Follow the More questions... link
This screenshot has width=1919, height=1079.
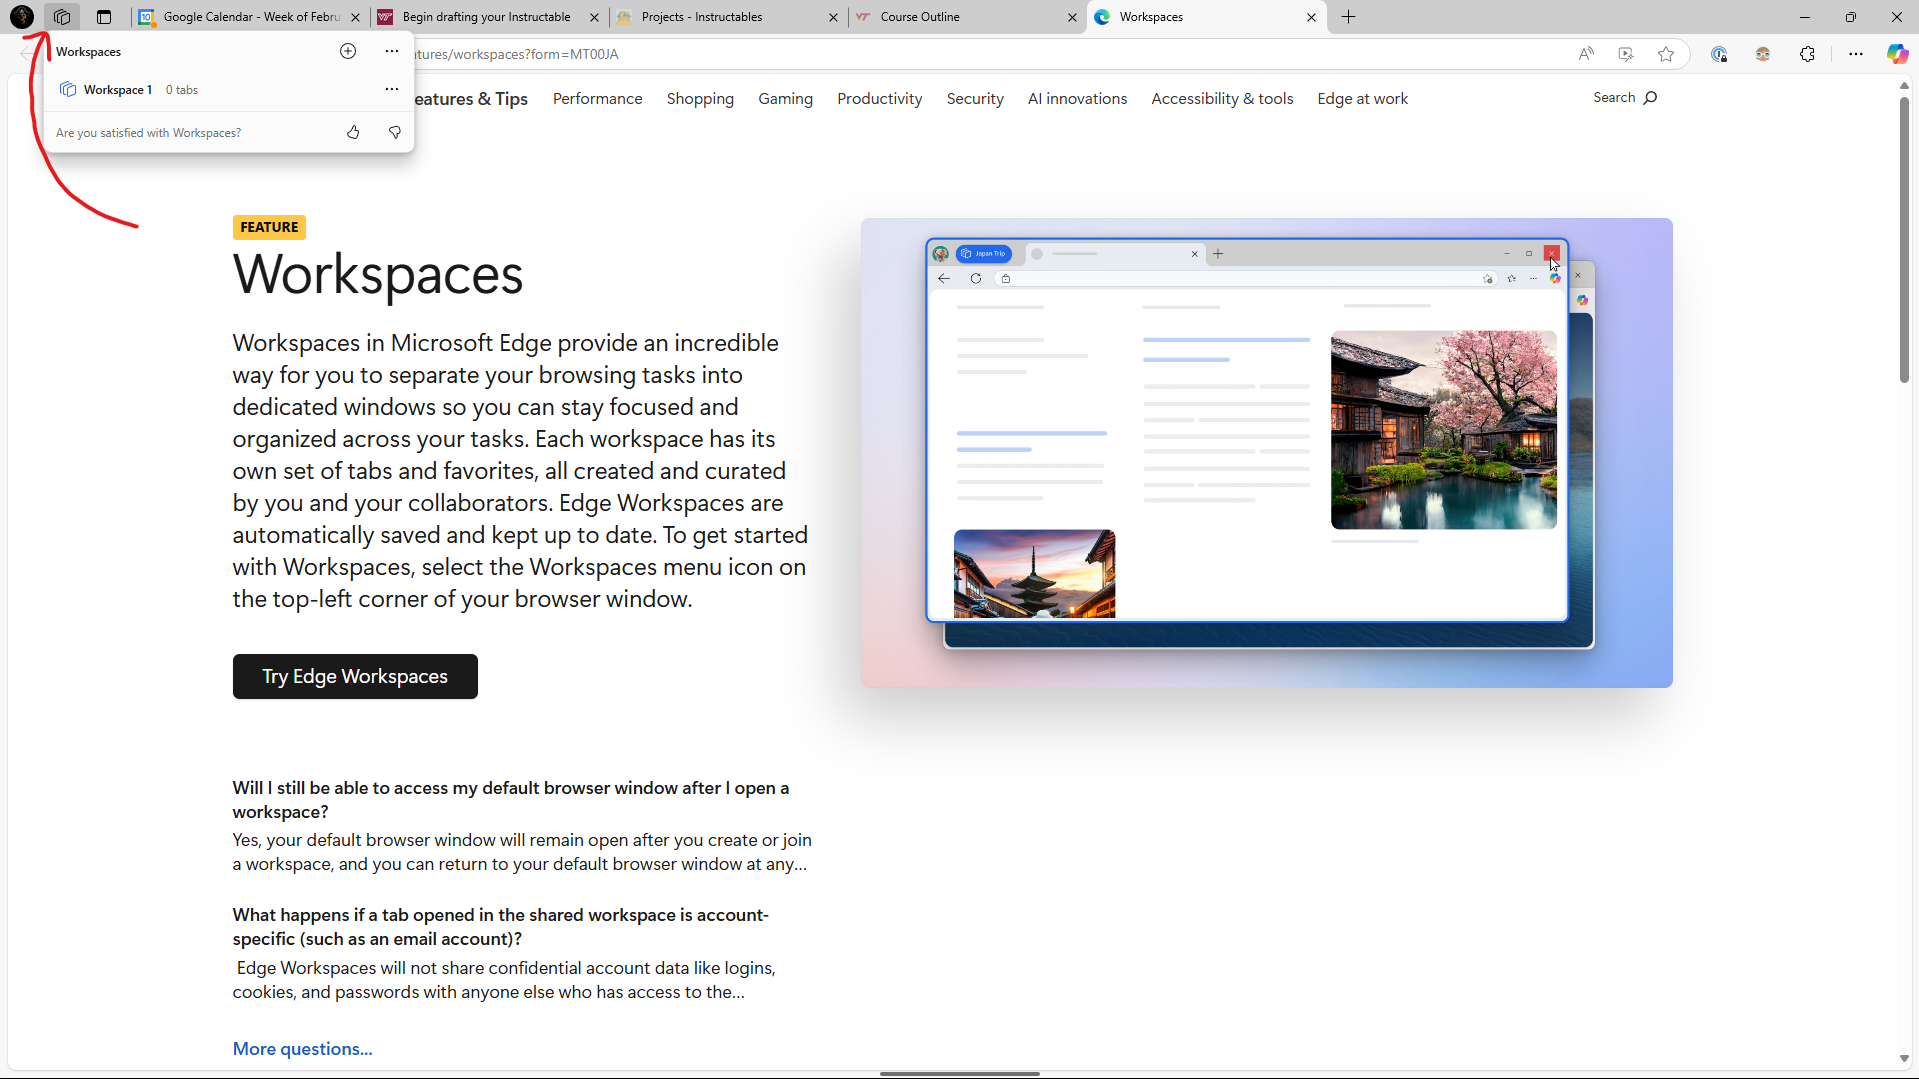302,1049
